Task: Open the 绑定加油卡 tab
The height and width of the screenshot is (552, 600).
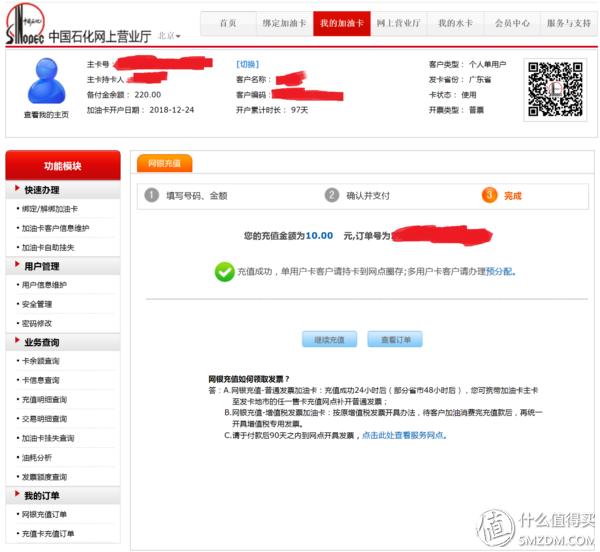Action: coord(284,23)
